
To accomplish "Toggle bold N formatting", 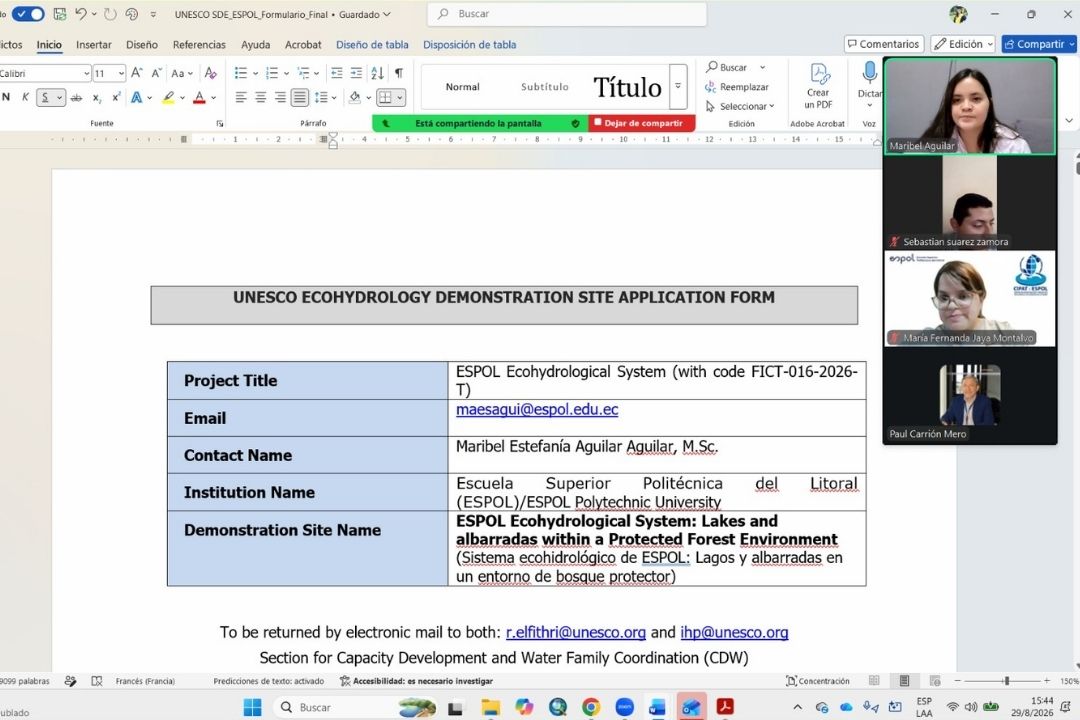I will (6, 97).
